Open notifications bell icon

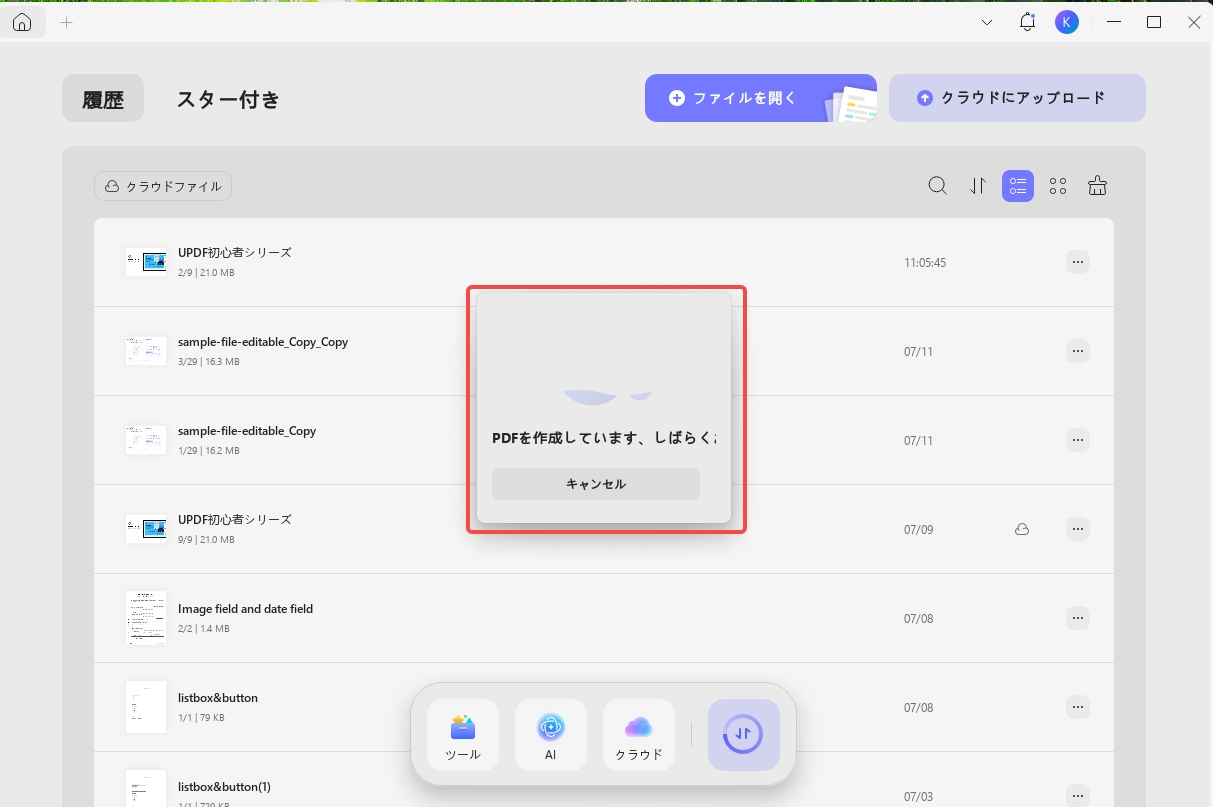pyautogui.click(x=1027, y=22)
